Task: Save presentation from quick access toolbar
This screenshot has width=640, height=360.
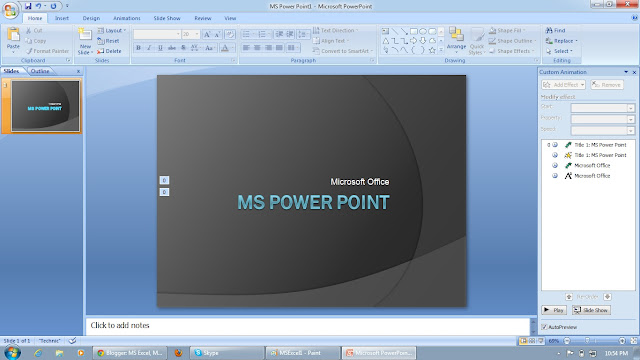Action: tap(28, 6)
